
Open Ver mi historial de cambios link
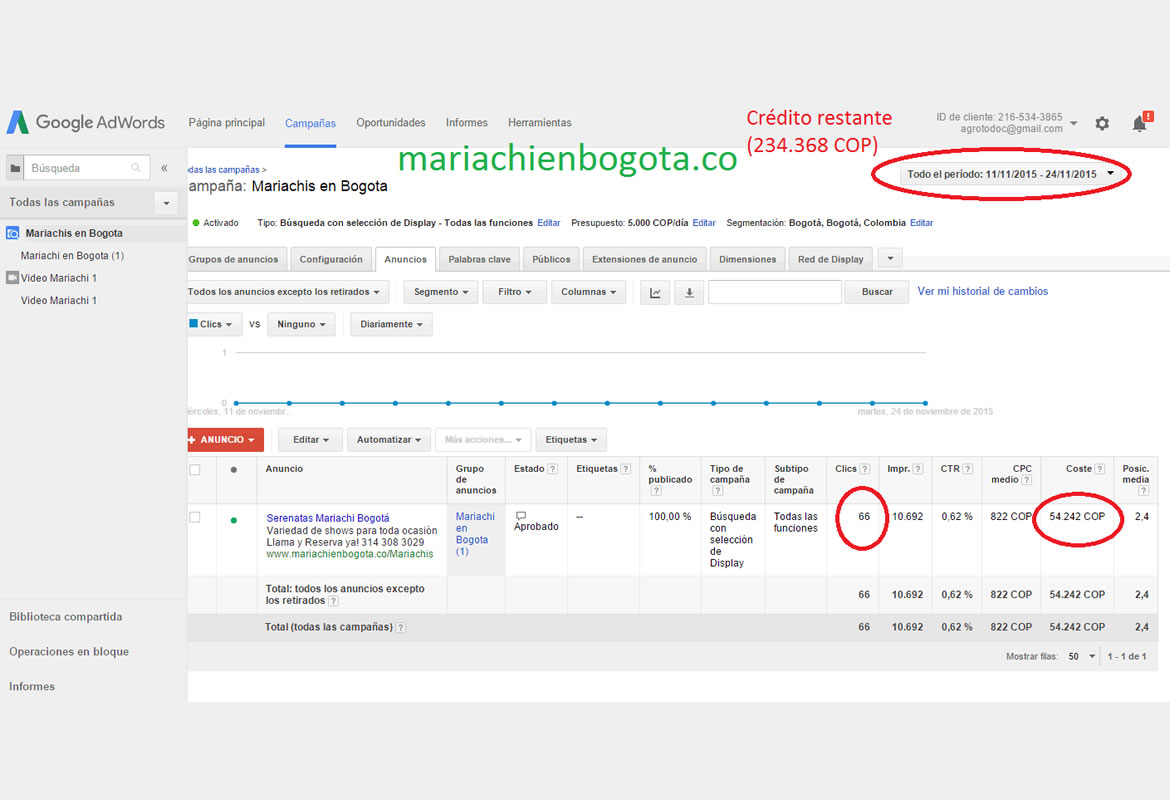(x=983, y=291)
